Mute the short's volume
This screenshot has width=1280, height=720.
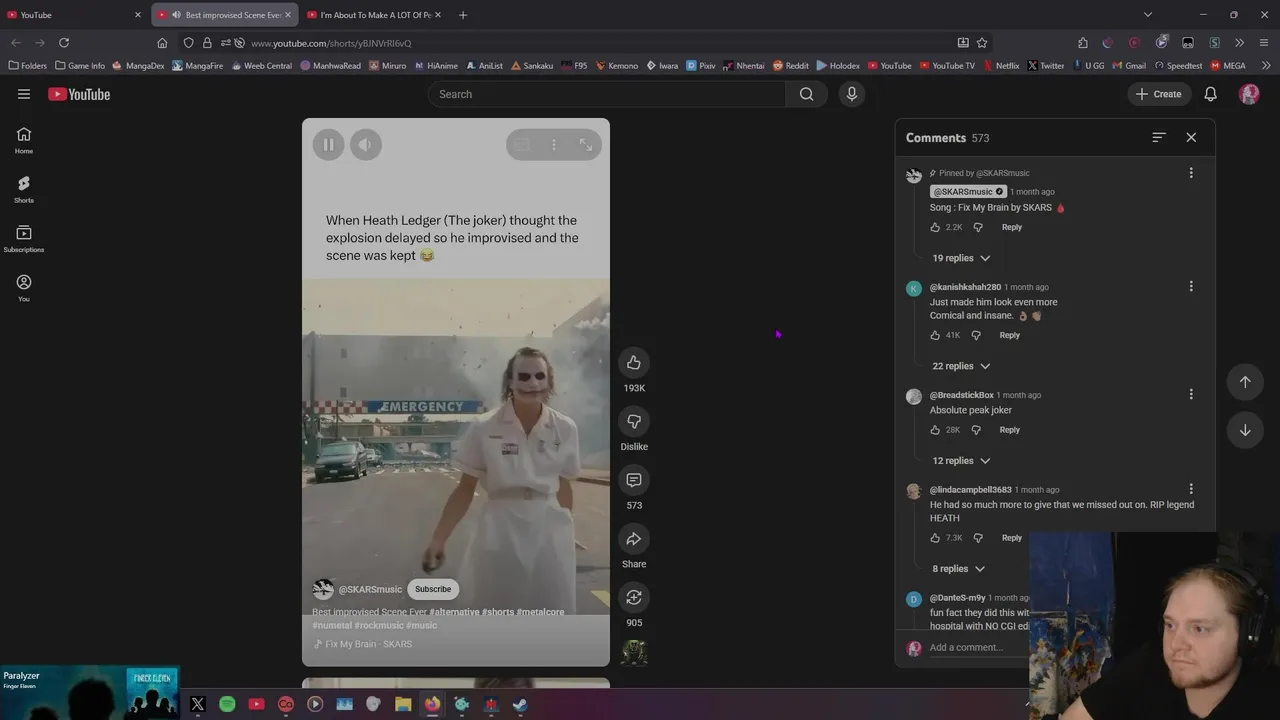click(365, 145)
